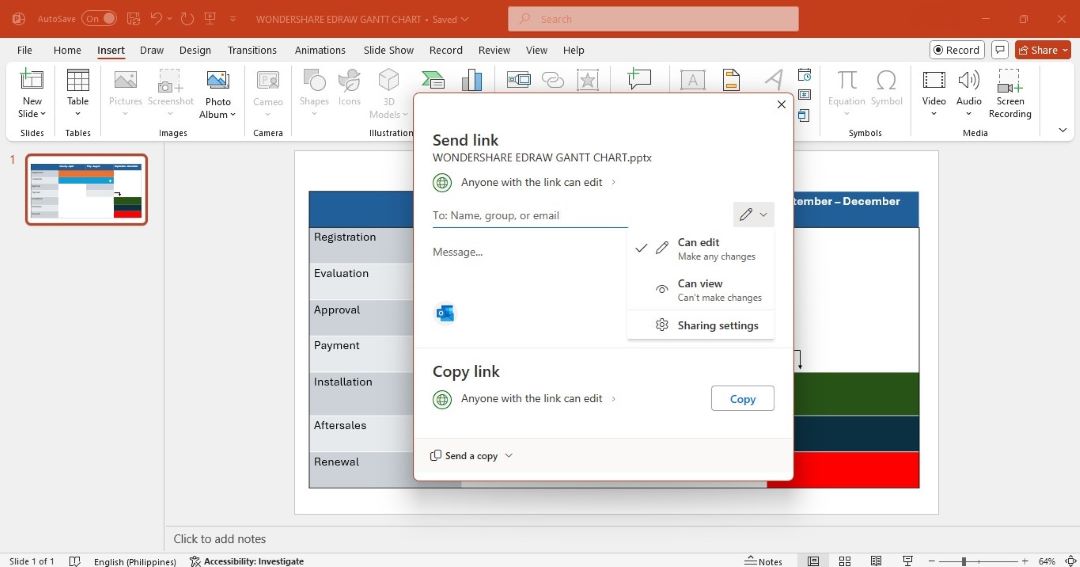The height and width of the screenshot is (567, 1080).
Task: Click the Save icon in title bar
Action: pyautogui.click(x=134, y=19)
